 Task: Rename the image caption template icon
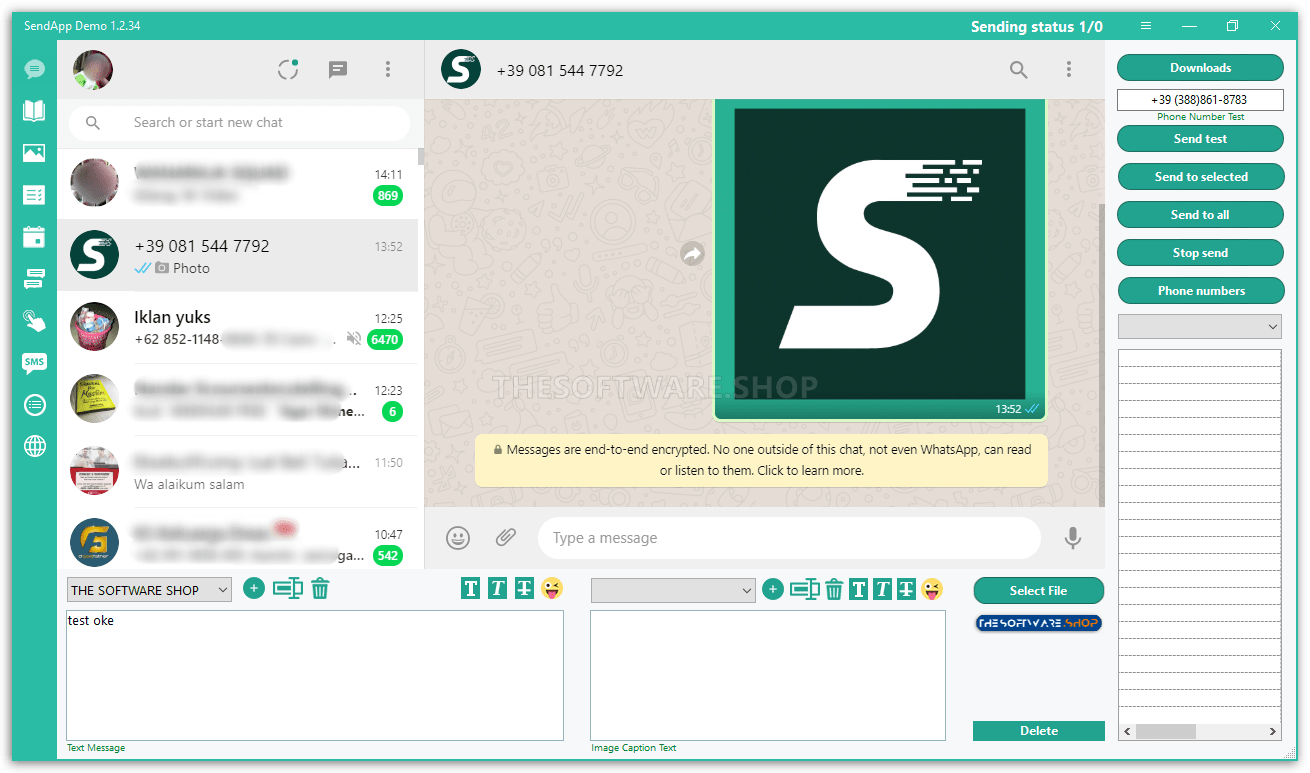805,589
